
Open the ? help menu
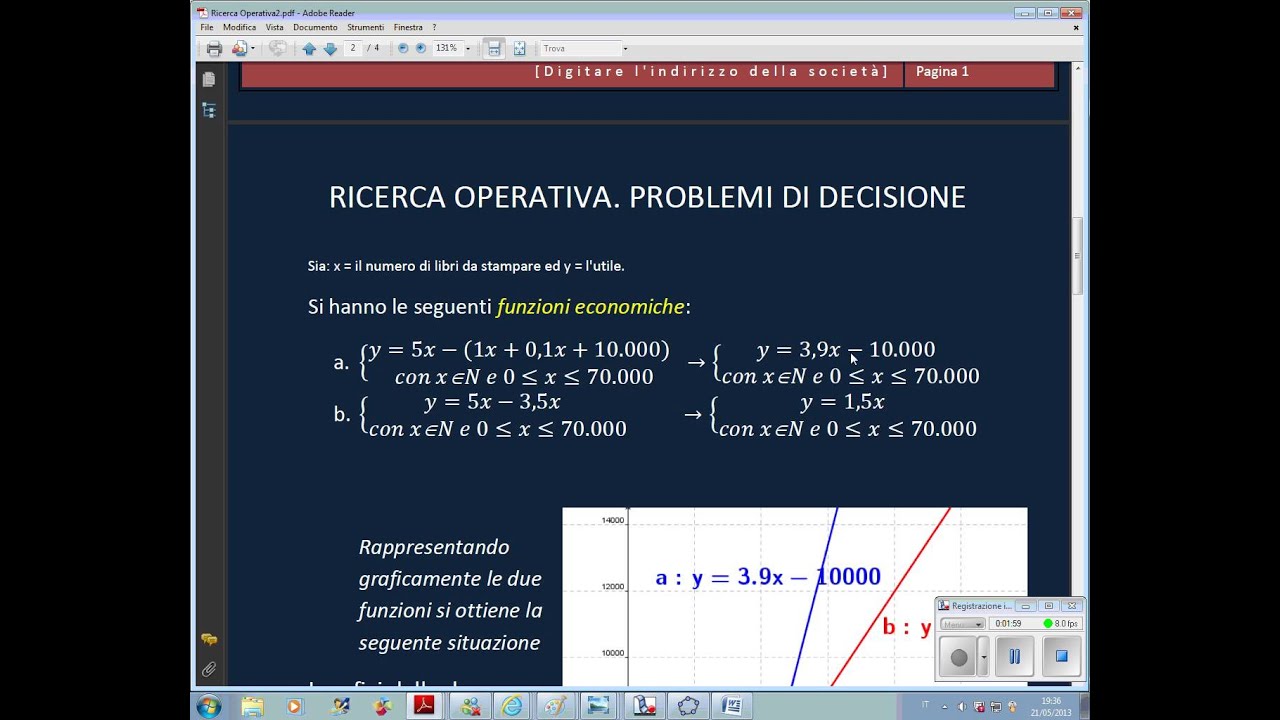(434, 27)
